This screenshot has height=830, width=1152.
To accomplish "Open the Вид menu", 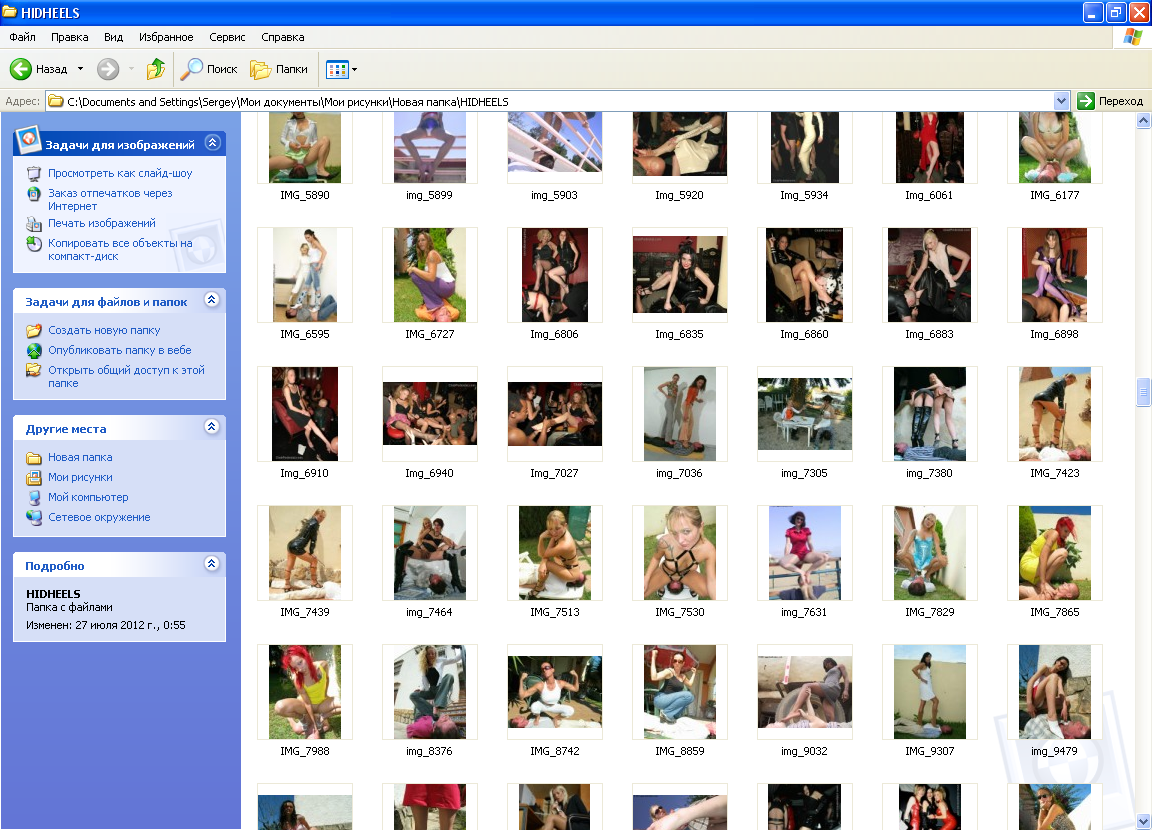I will coord(113,37).
